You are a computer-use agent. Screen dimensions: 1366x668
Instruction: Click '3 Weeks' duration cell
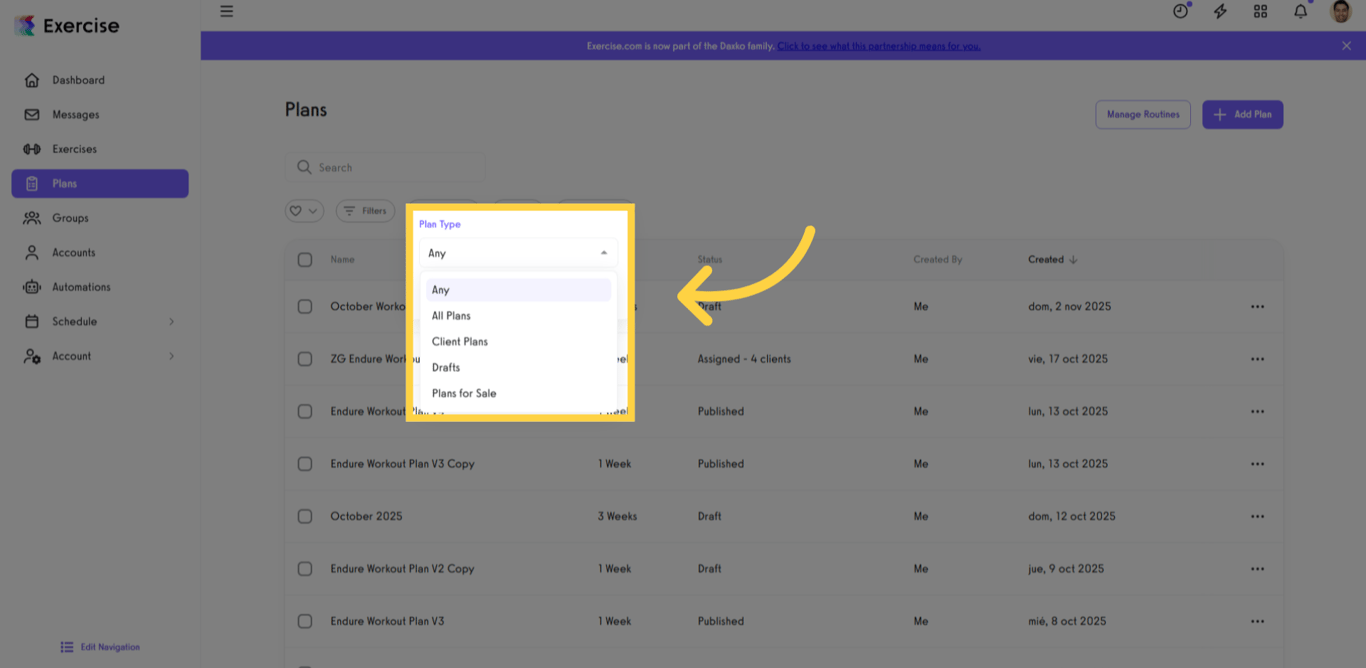click(617, 517)
